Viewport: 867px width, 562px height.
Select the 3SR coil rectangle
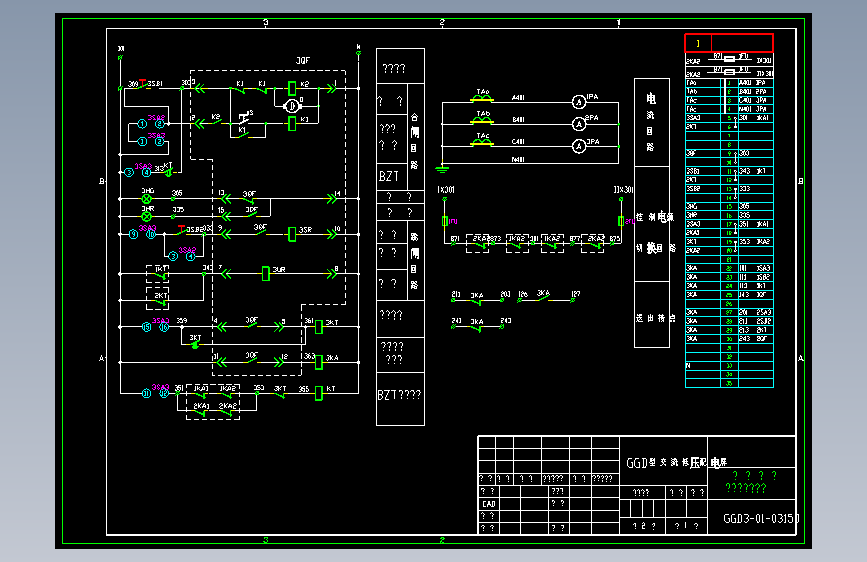click(x=292, y=234)
